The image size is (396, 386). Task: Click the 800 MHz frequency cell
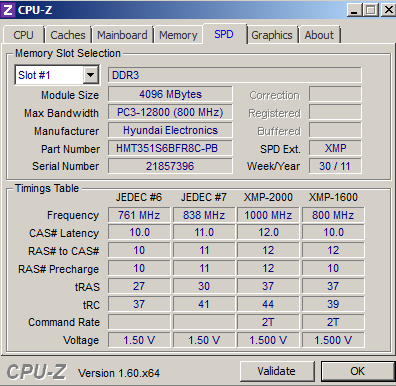333,215
